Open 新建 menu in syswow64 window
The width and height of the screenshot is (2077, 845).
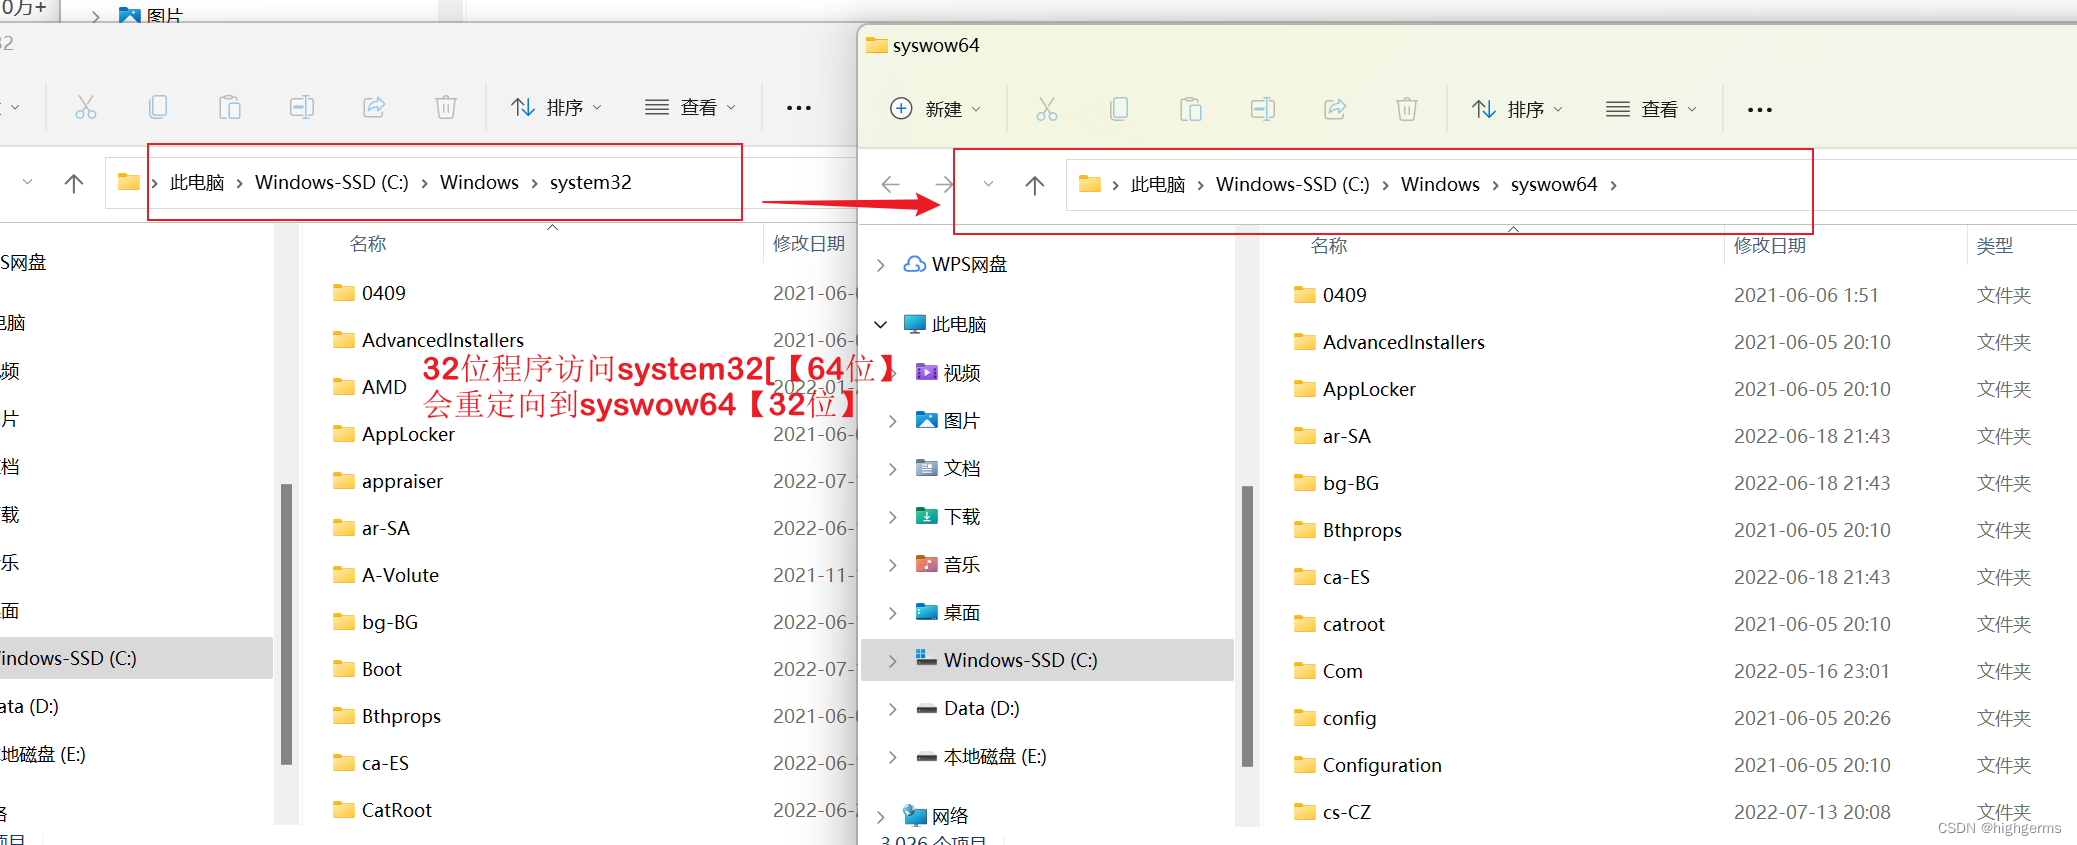pyautogui.click(x=936, y=109)
